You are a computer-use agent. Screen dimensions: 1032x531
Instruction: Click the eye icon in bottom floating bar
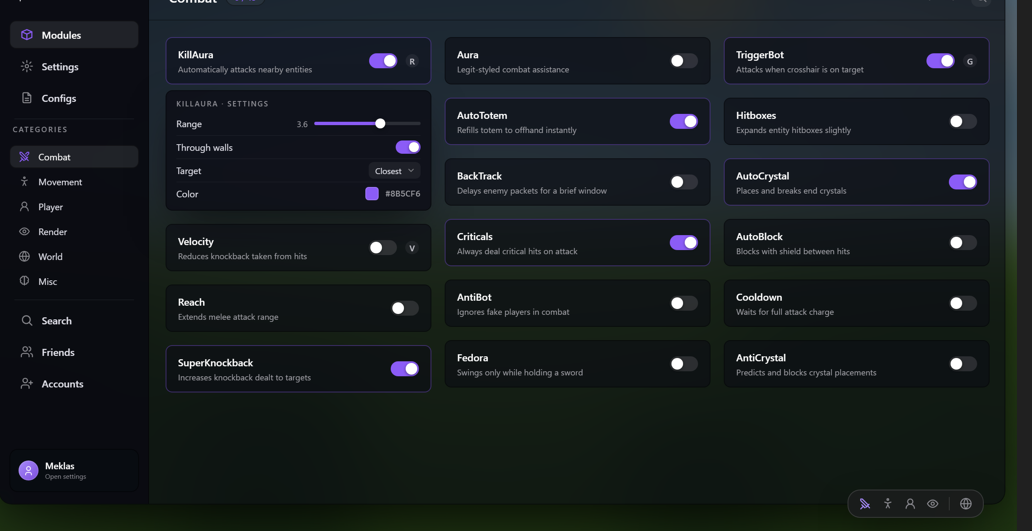pyautogui.click(x=933, y=504)
